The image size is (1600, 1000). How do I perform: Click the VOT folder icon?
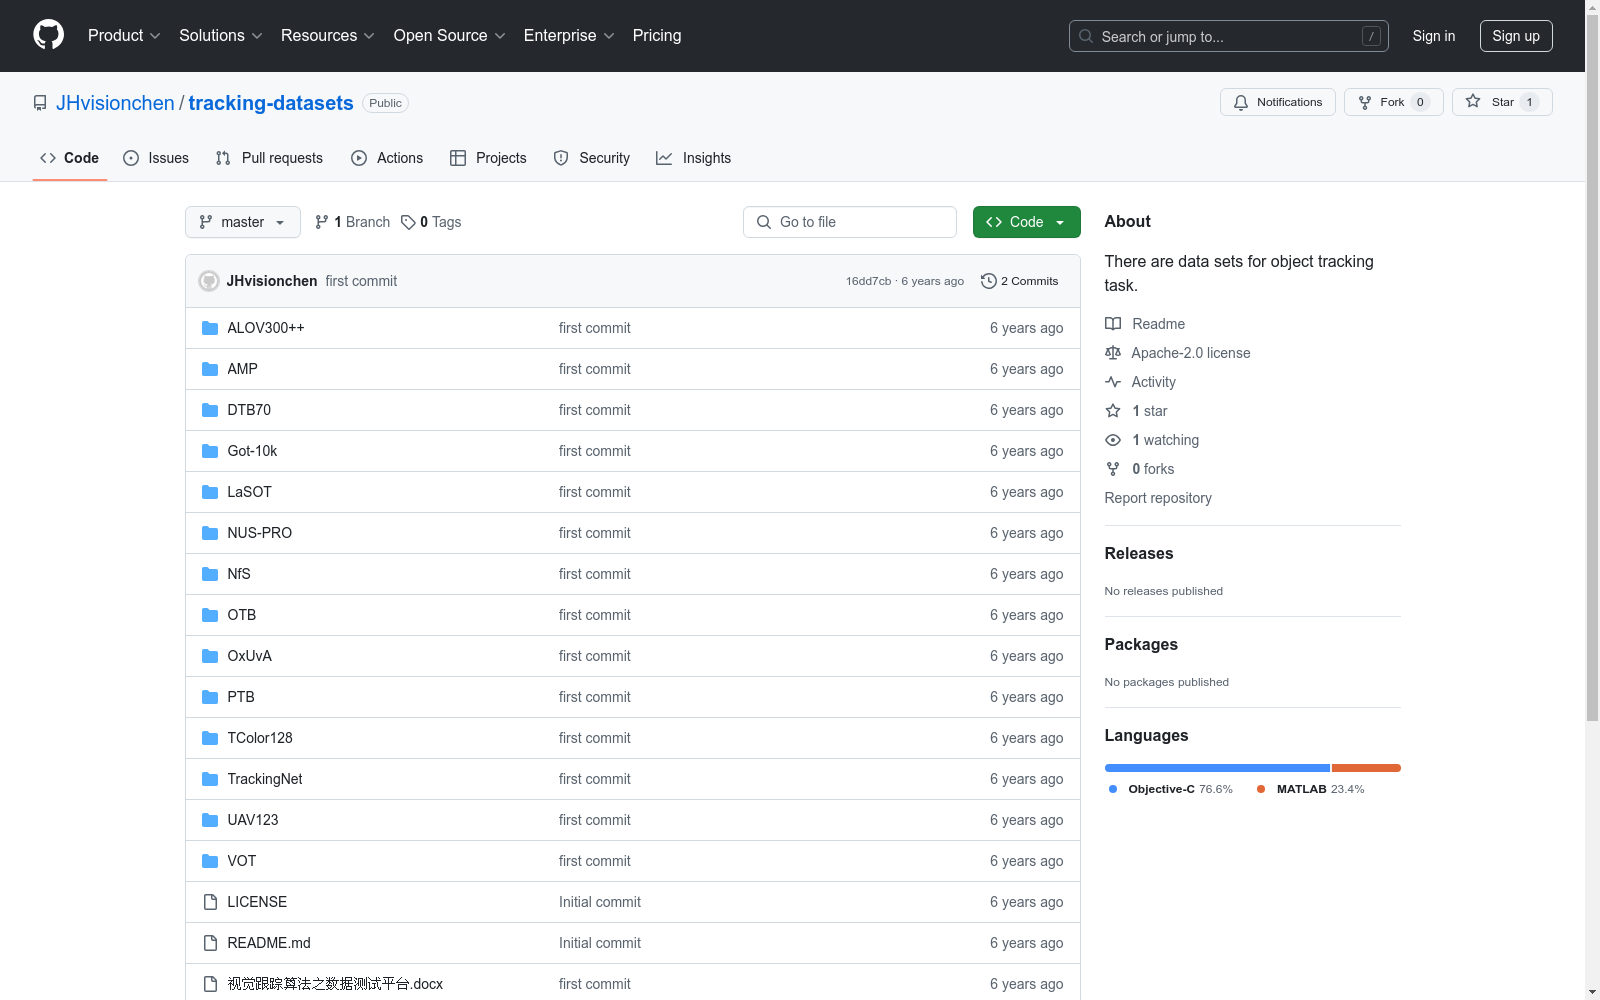click(210, 861)
